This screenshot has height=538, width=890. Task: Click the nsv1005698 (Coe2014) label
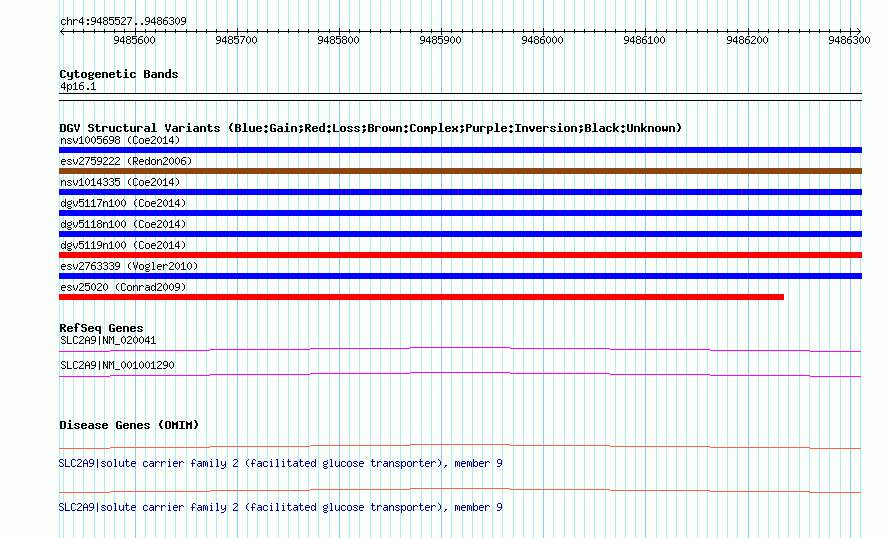(120, 140)
